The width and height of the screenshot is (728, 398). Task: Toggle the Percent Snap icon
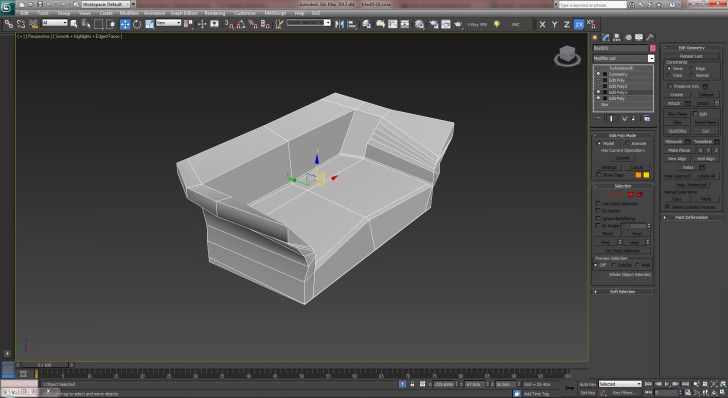pyautogui.click(x=253, y=24)
